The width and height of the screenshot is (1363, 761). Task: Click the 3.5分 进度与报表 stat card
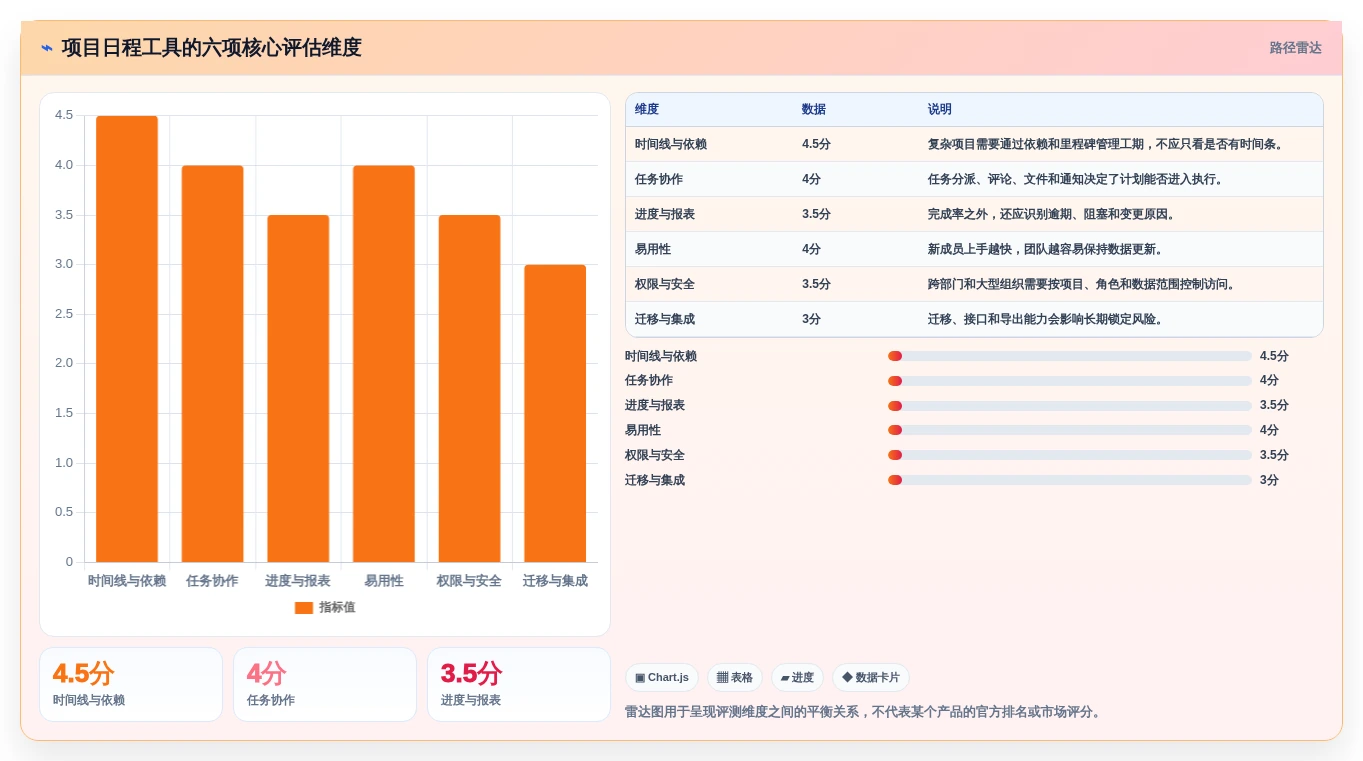519,684
